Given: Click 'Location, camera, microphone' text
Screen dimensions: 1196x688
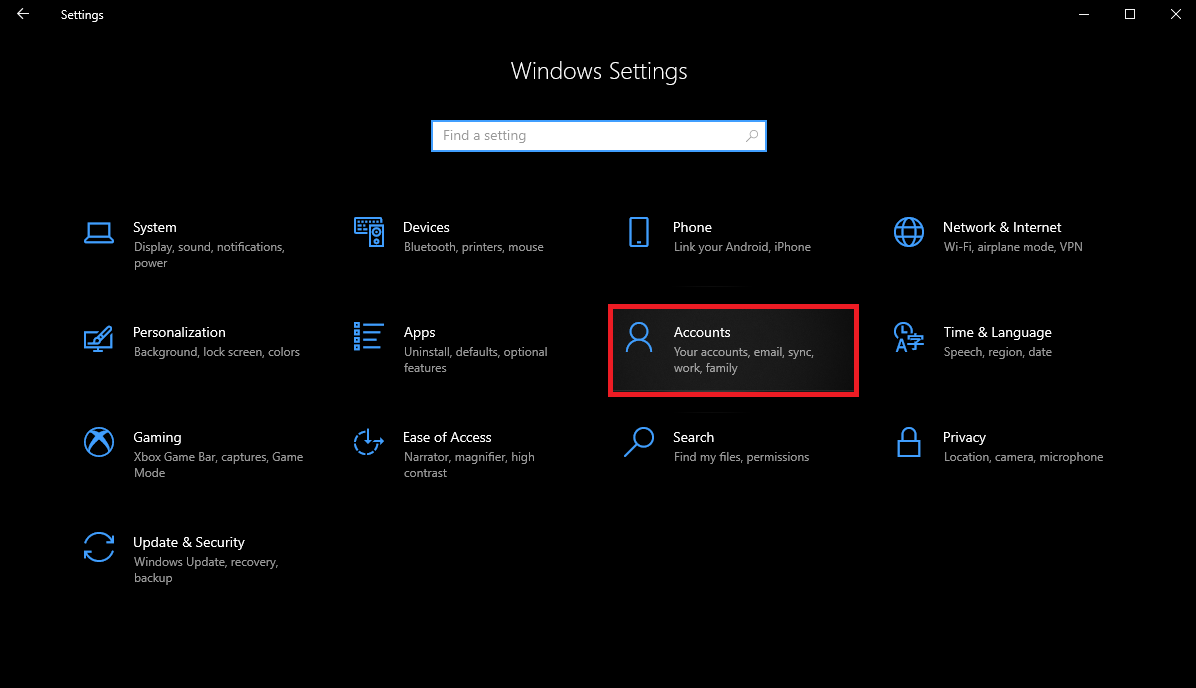Looking at the screenshot, I should point(1024,457).
